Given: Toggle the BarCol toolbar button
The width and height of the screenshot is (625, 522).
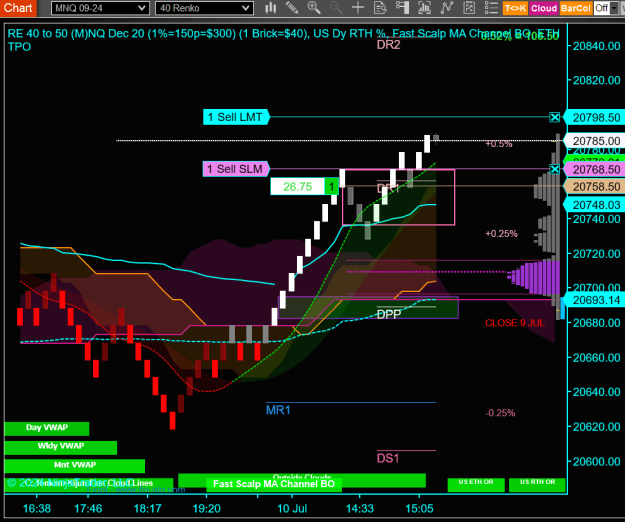Looking at the screenshot, I should [575, 8].
